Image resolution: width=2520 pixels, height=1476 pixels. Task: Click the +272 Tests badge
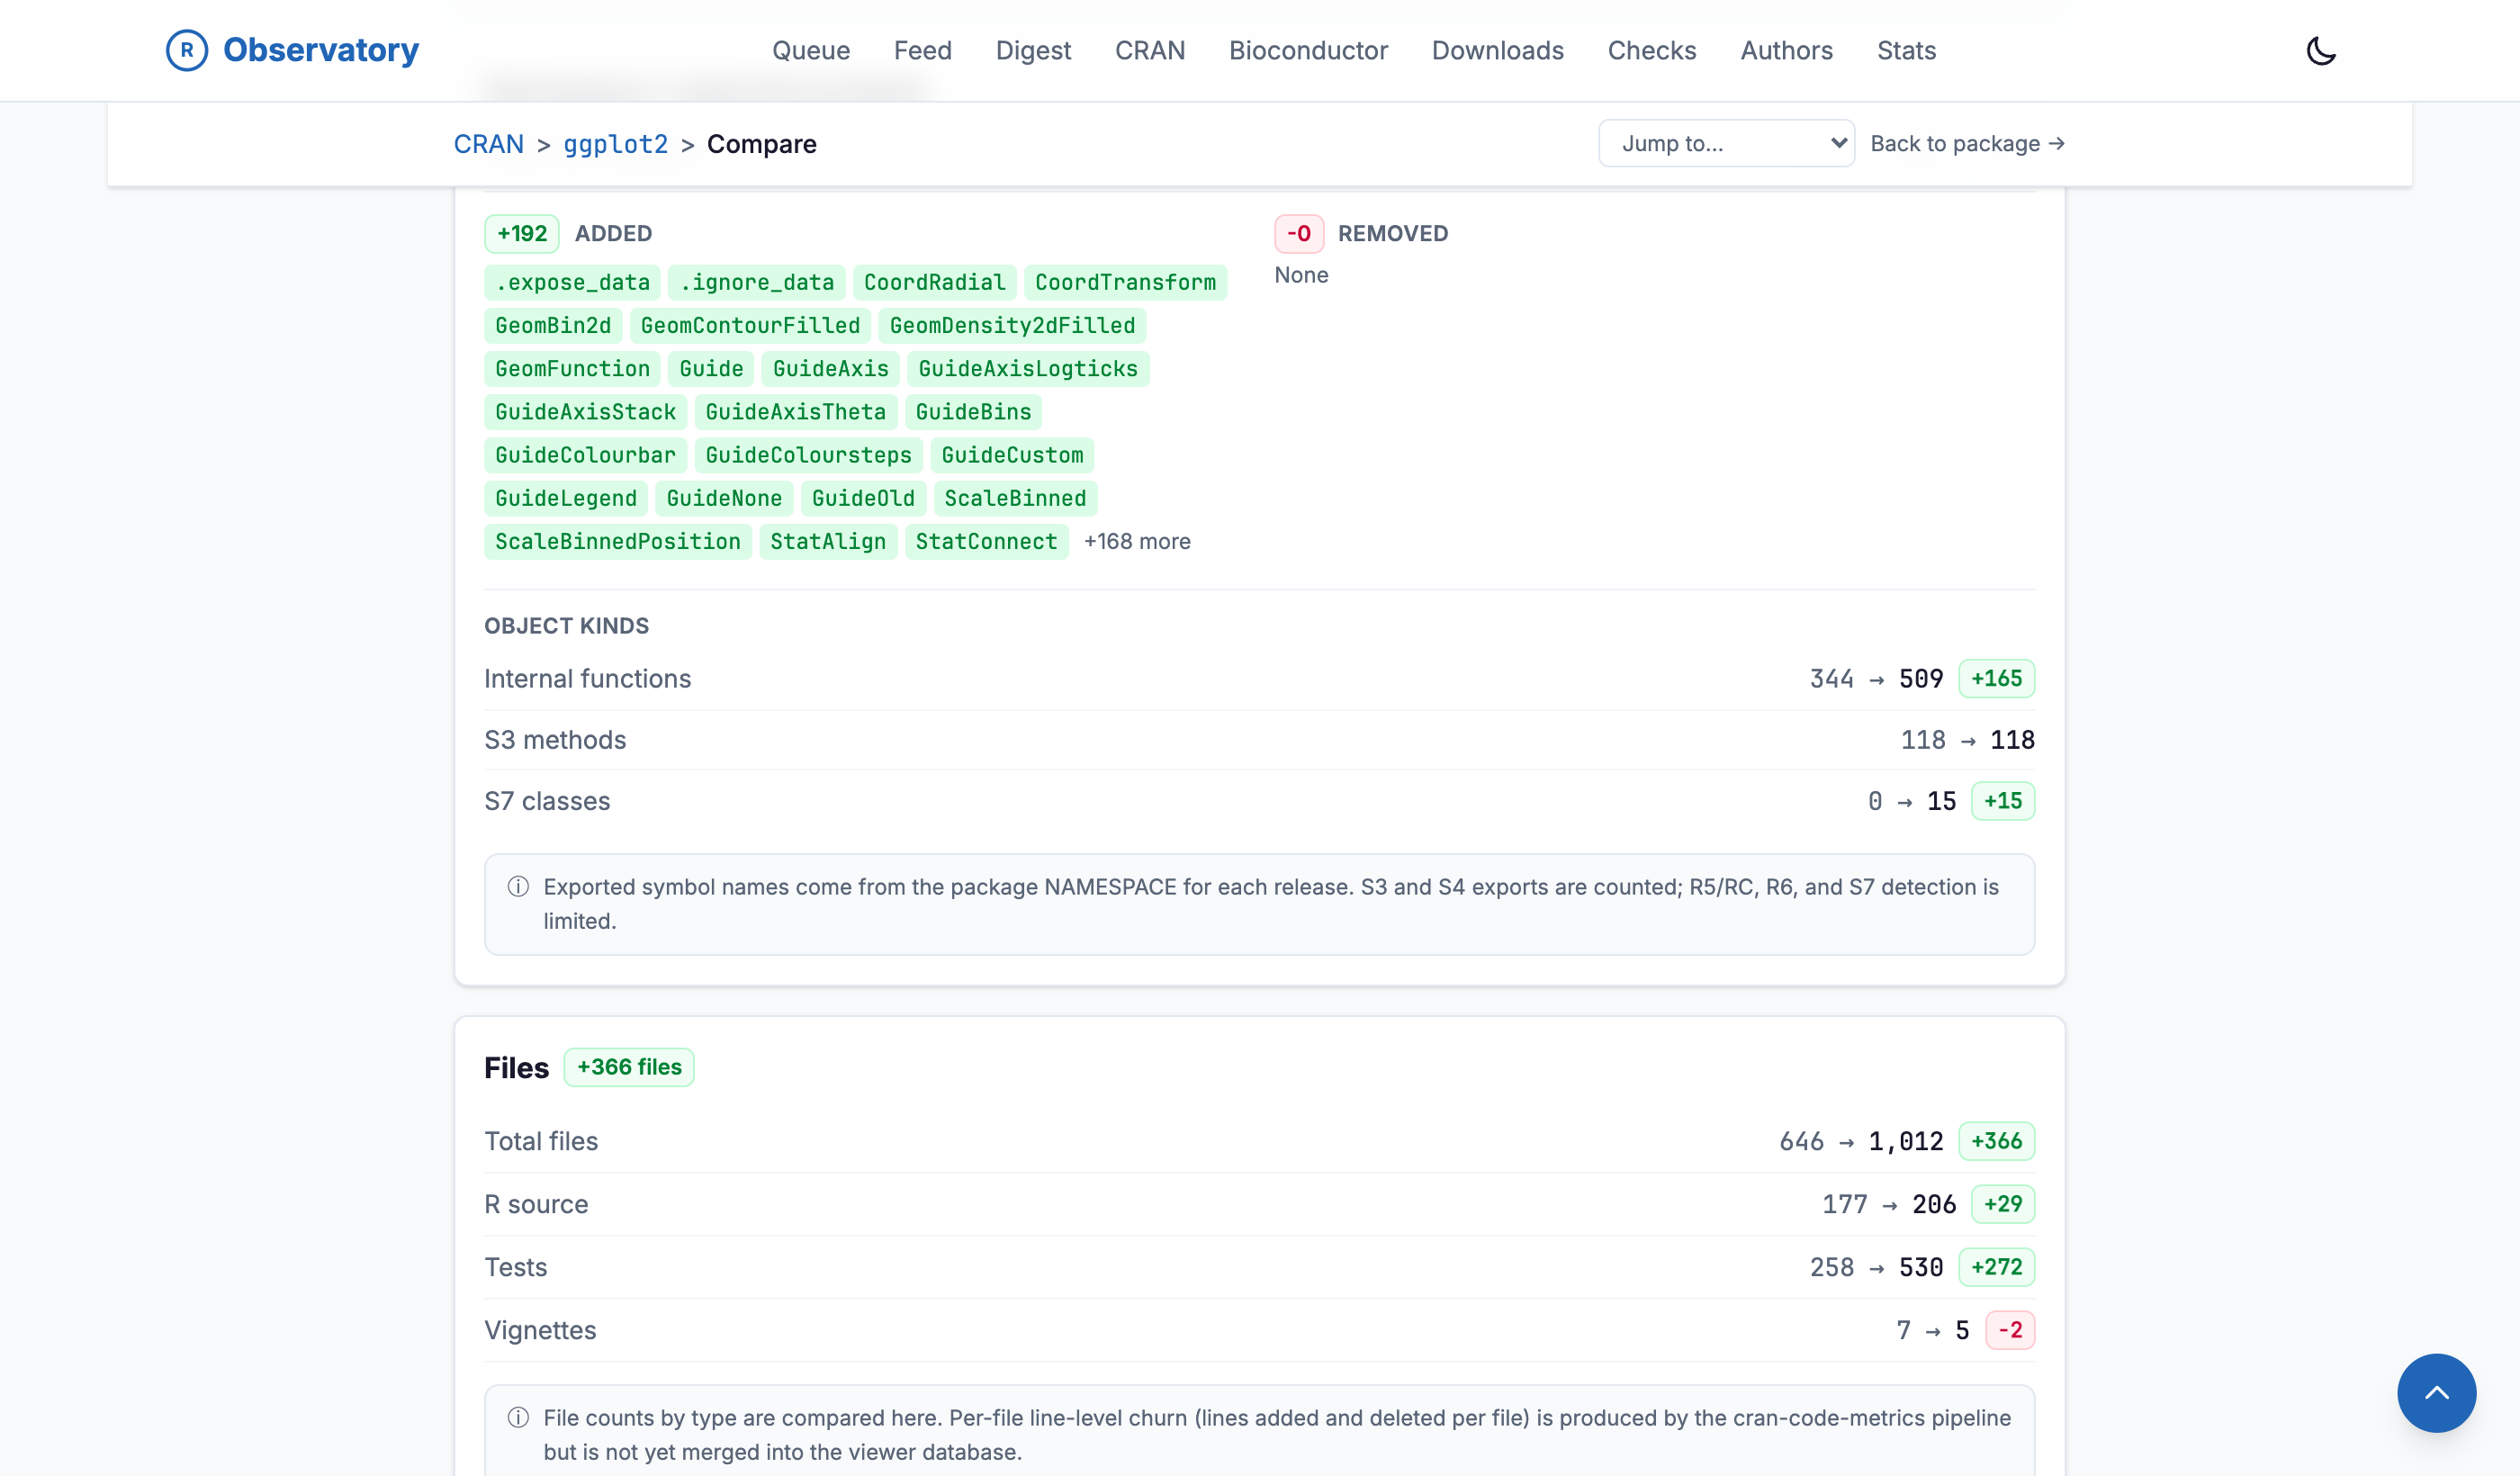pos(1996,1266)
